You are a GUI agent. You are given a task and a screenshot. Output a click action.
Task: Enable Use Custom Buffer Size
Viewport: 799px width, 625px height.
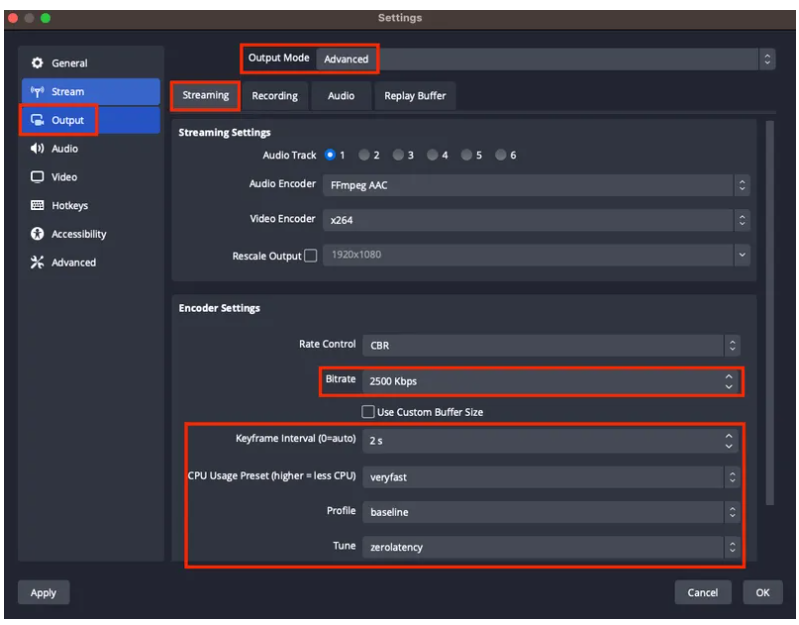click(x=368, y=412)
